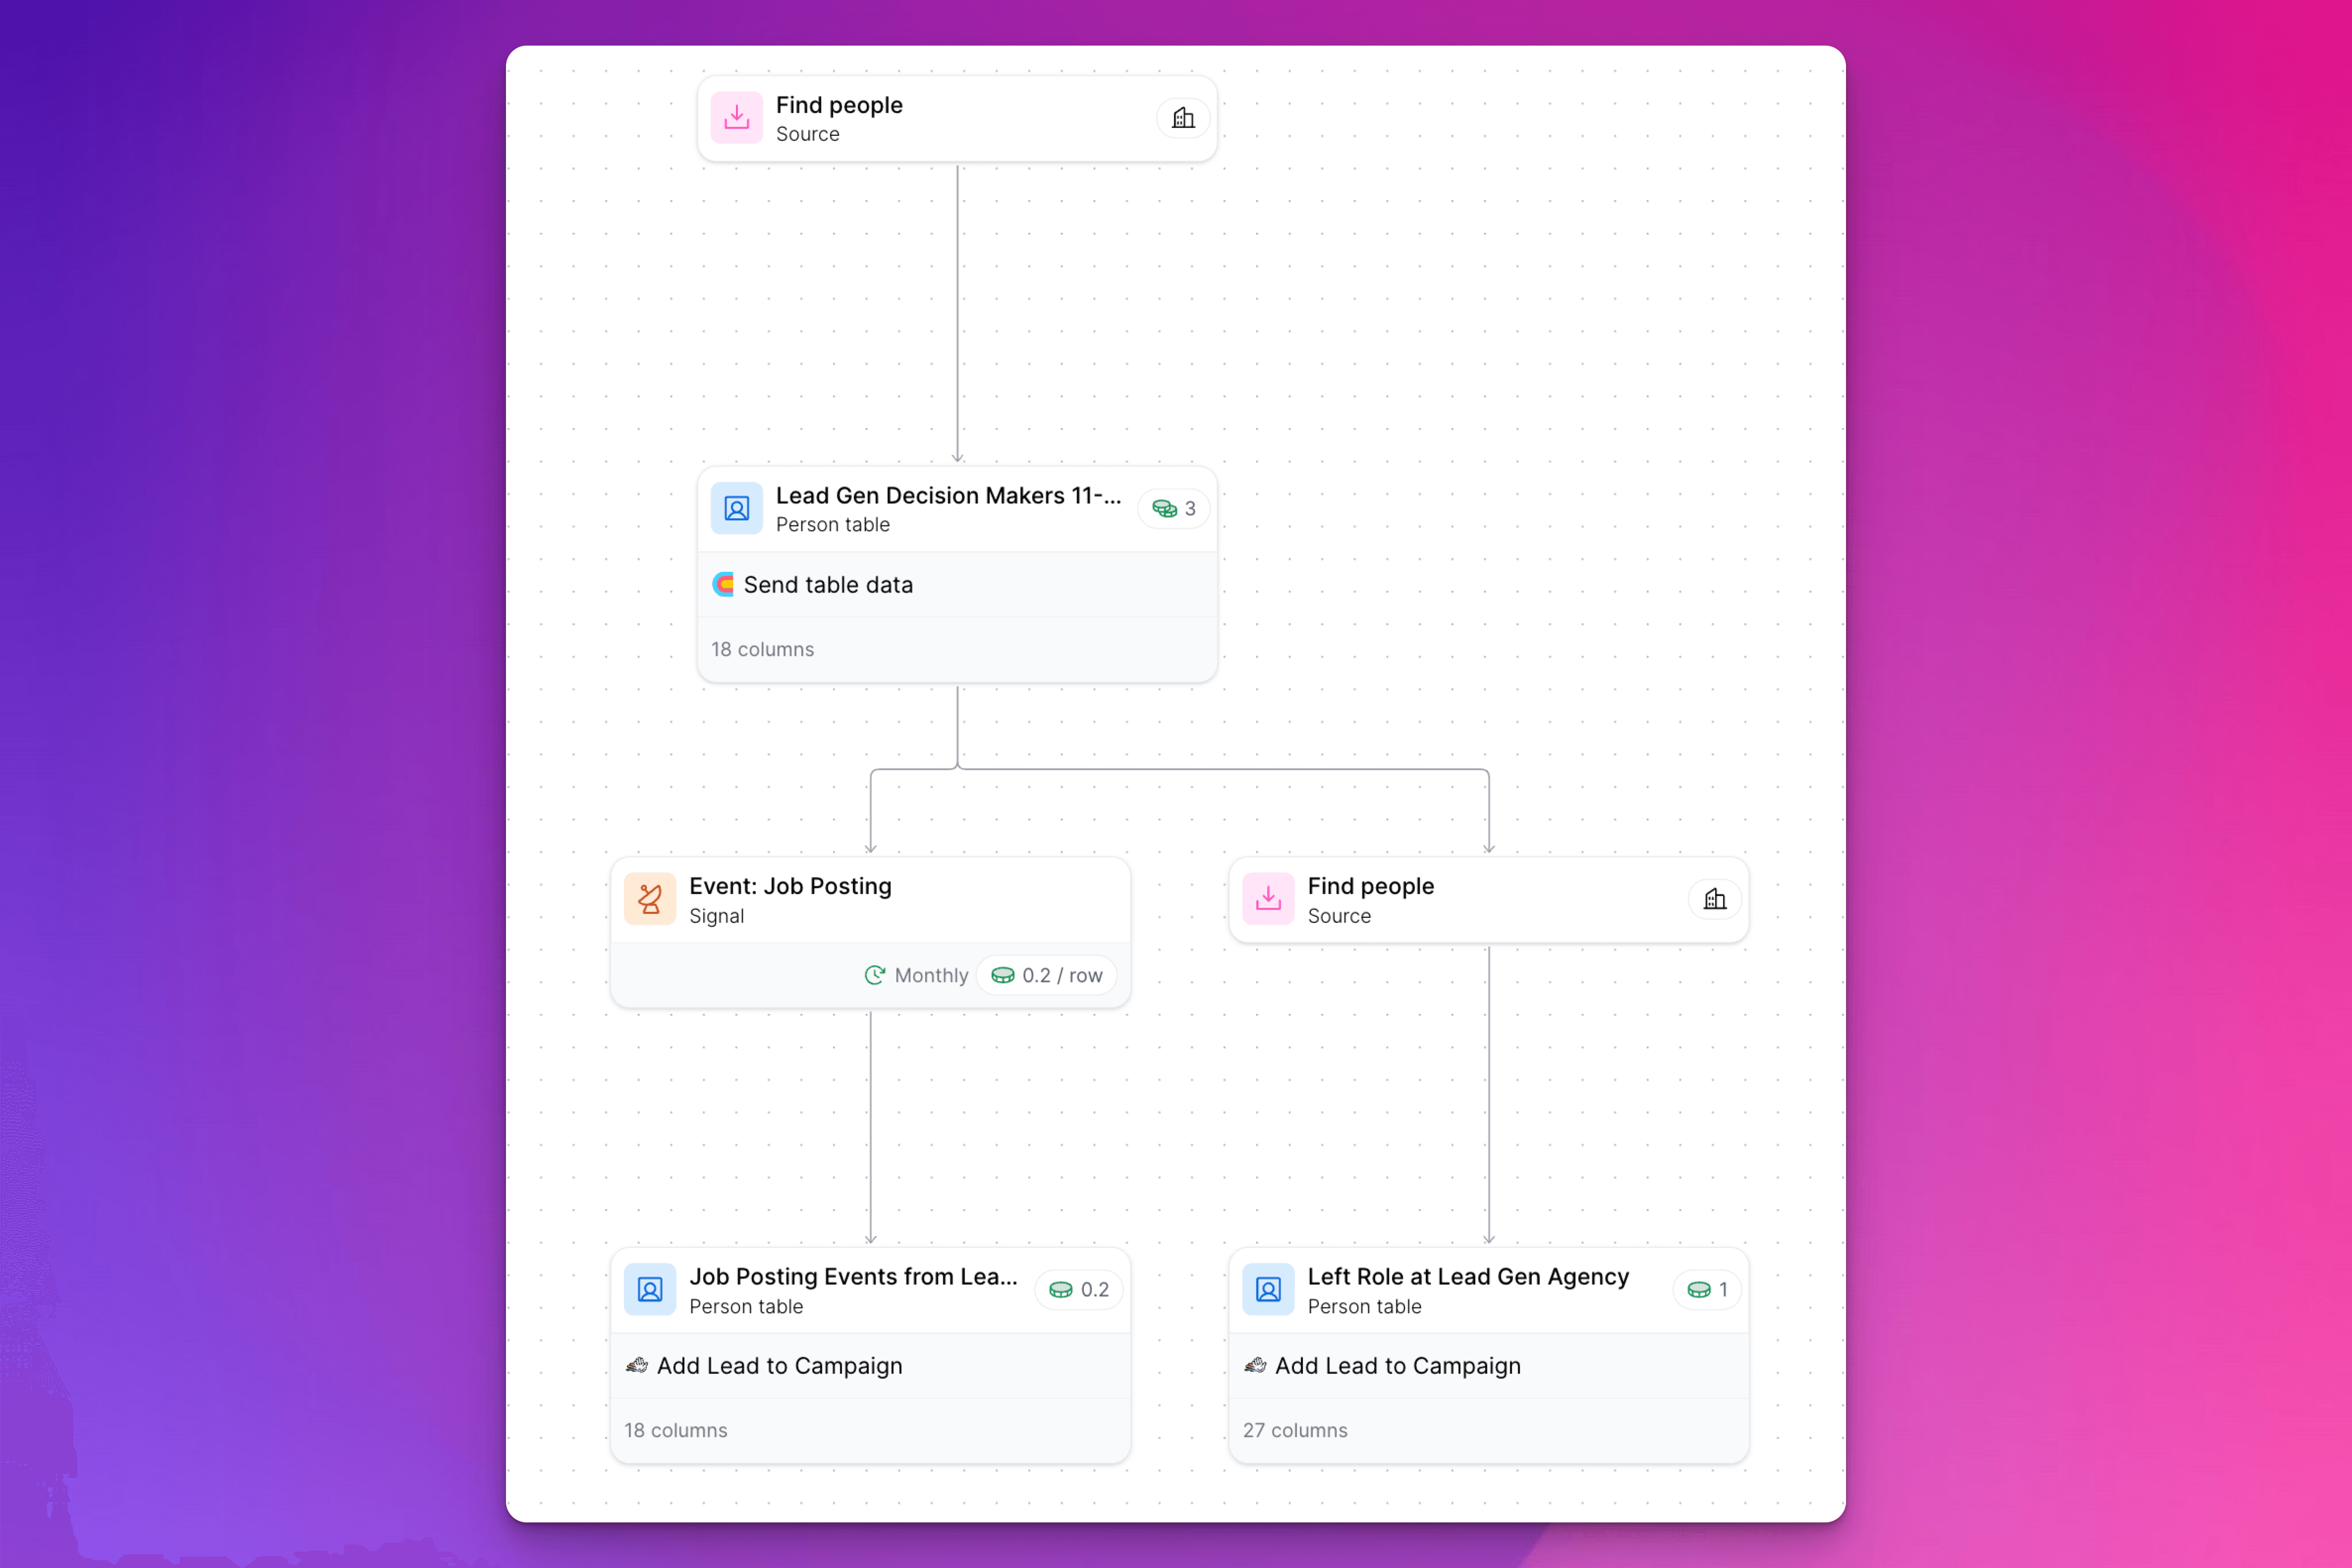This screenshot has width=2352, height=1568.
Task: Click the 0.2 / row credit badge
Action: coord(1047,975)
